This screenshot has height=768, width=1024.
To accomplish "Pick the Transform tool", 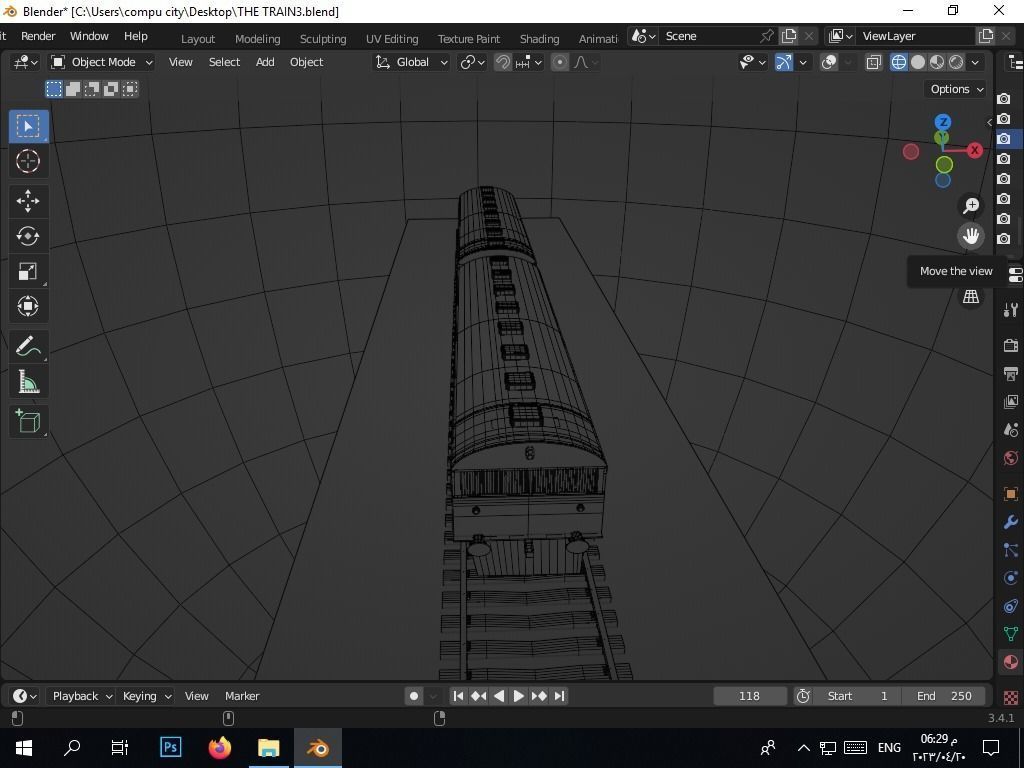I will (28, 306).
